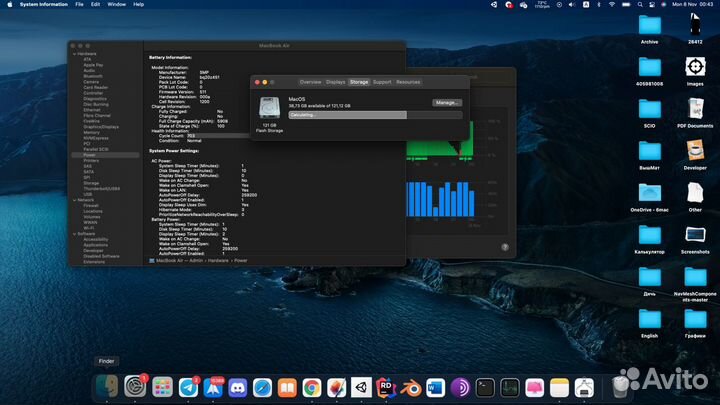Select Firewall in the Network sidebar
The image size is (720, 405).
tap(91, 206)
